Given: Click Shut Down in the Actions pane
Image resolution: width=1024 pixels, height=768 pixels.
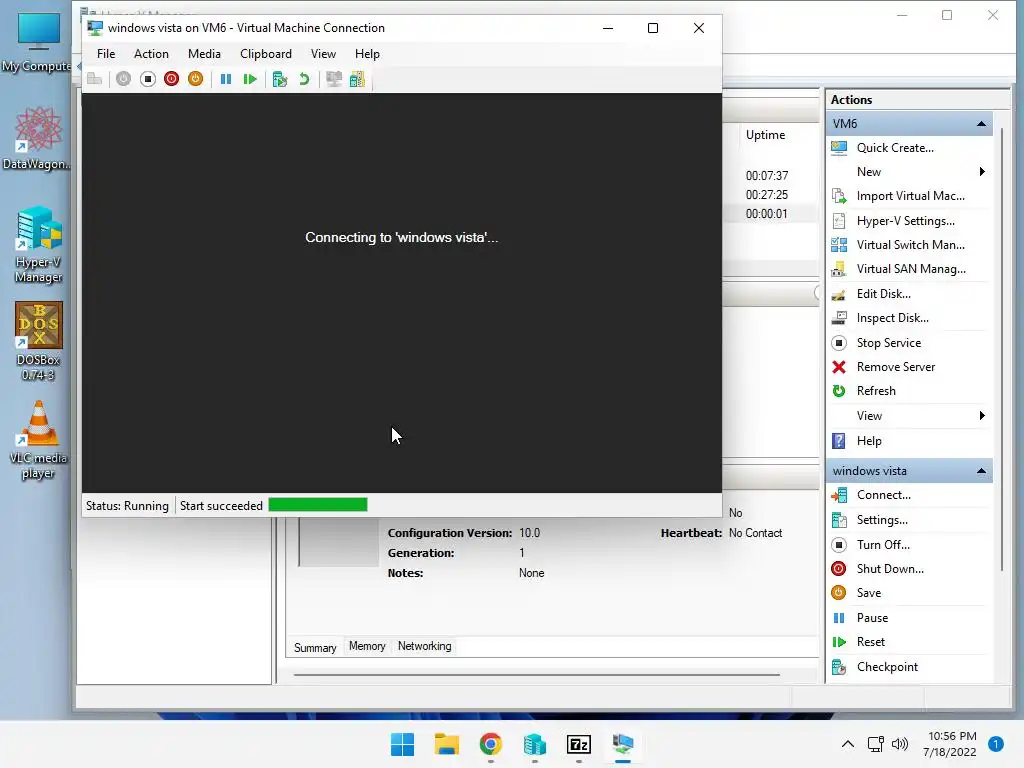Looking at the screenshot, I should 890,569.
